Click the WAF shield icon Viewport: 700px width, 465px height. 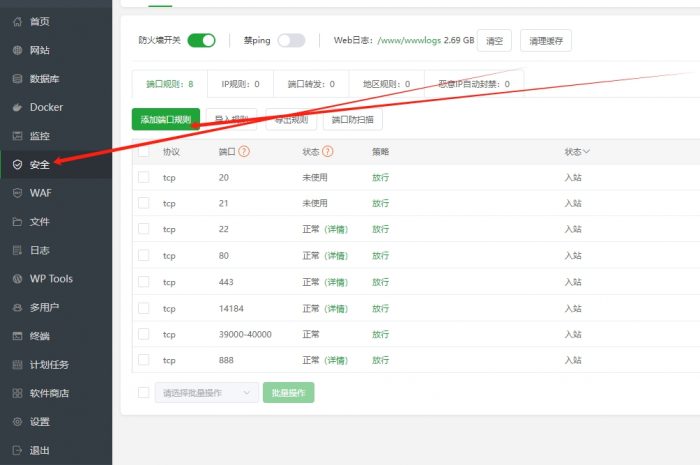tap(17, 193)
